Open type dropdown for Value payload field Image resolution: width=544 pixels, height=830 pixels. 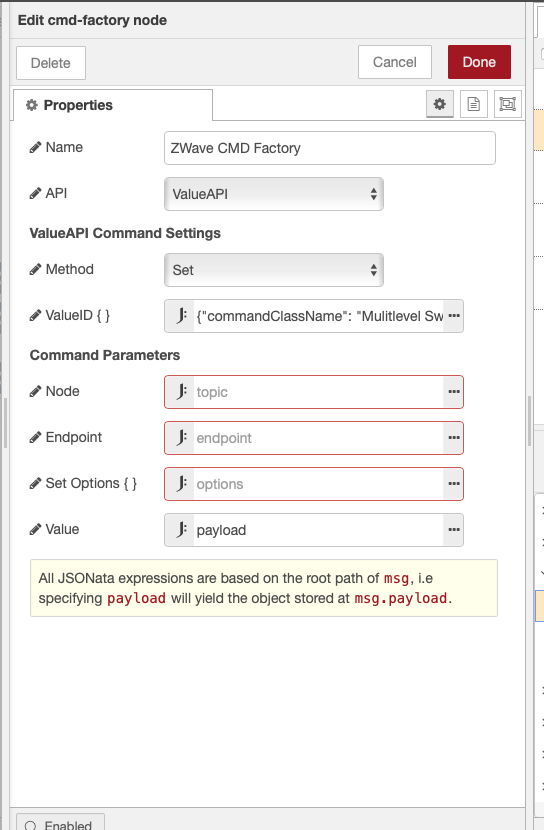click(181, 530)
